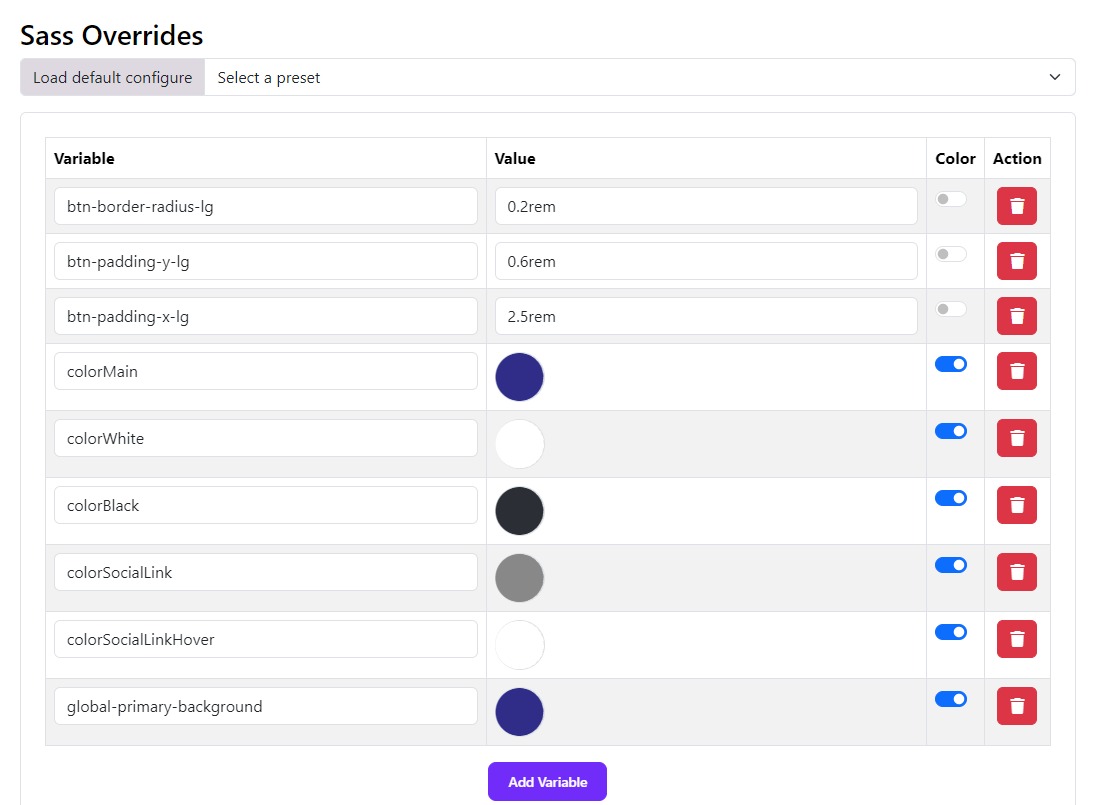Turn off color switch for colorSocialLinkHover
This screenshot has width=1093, height=805.
click(951, 632)
